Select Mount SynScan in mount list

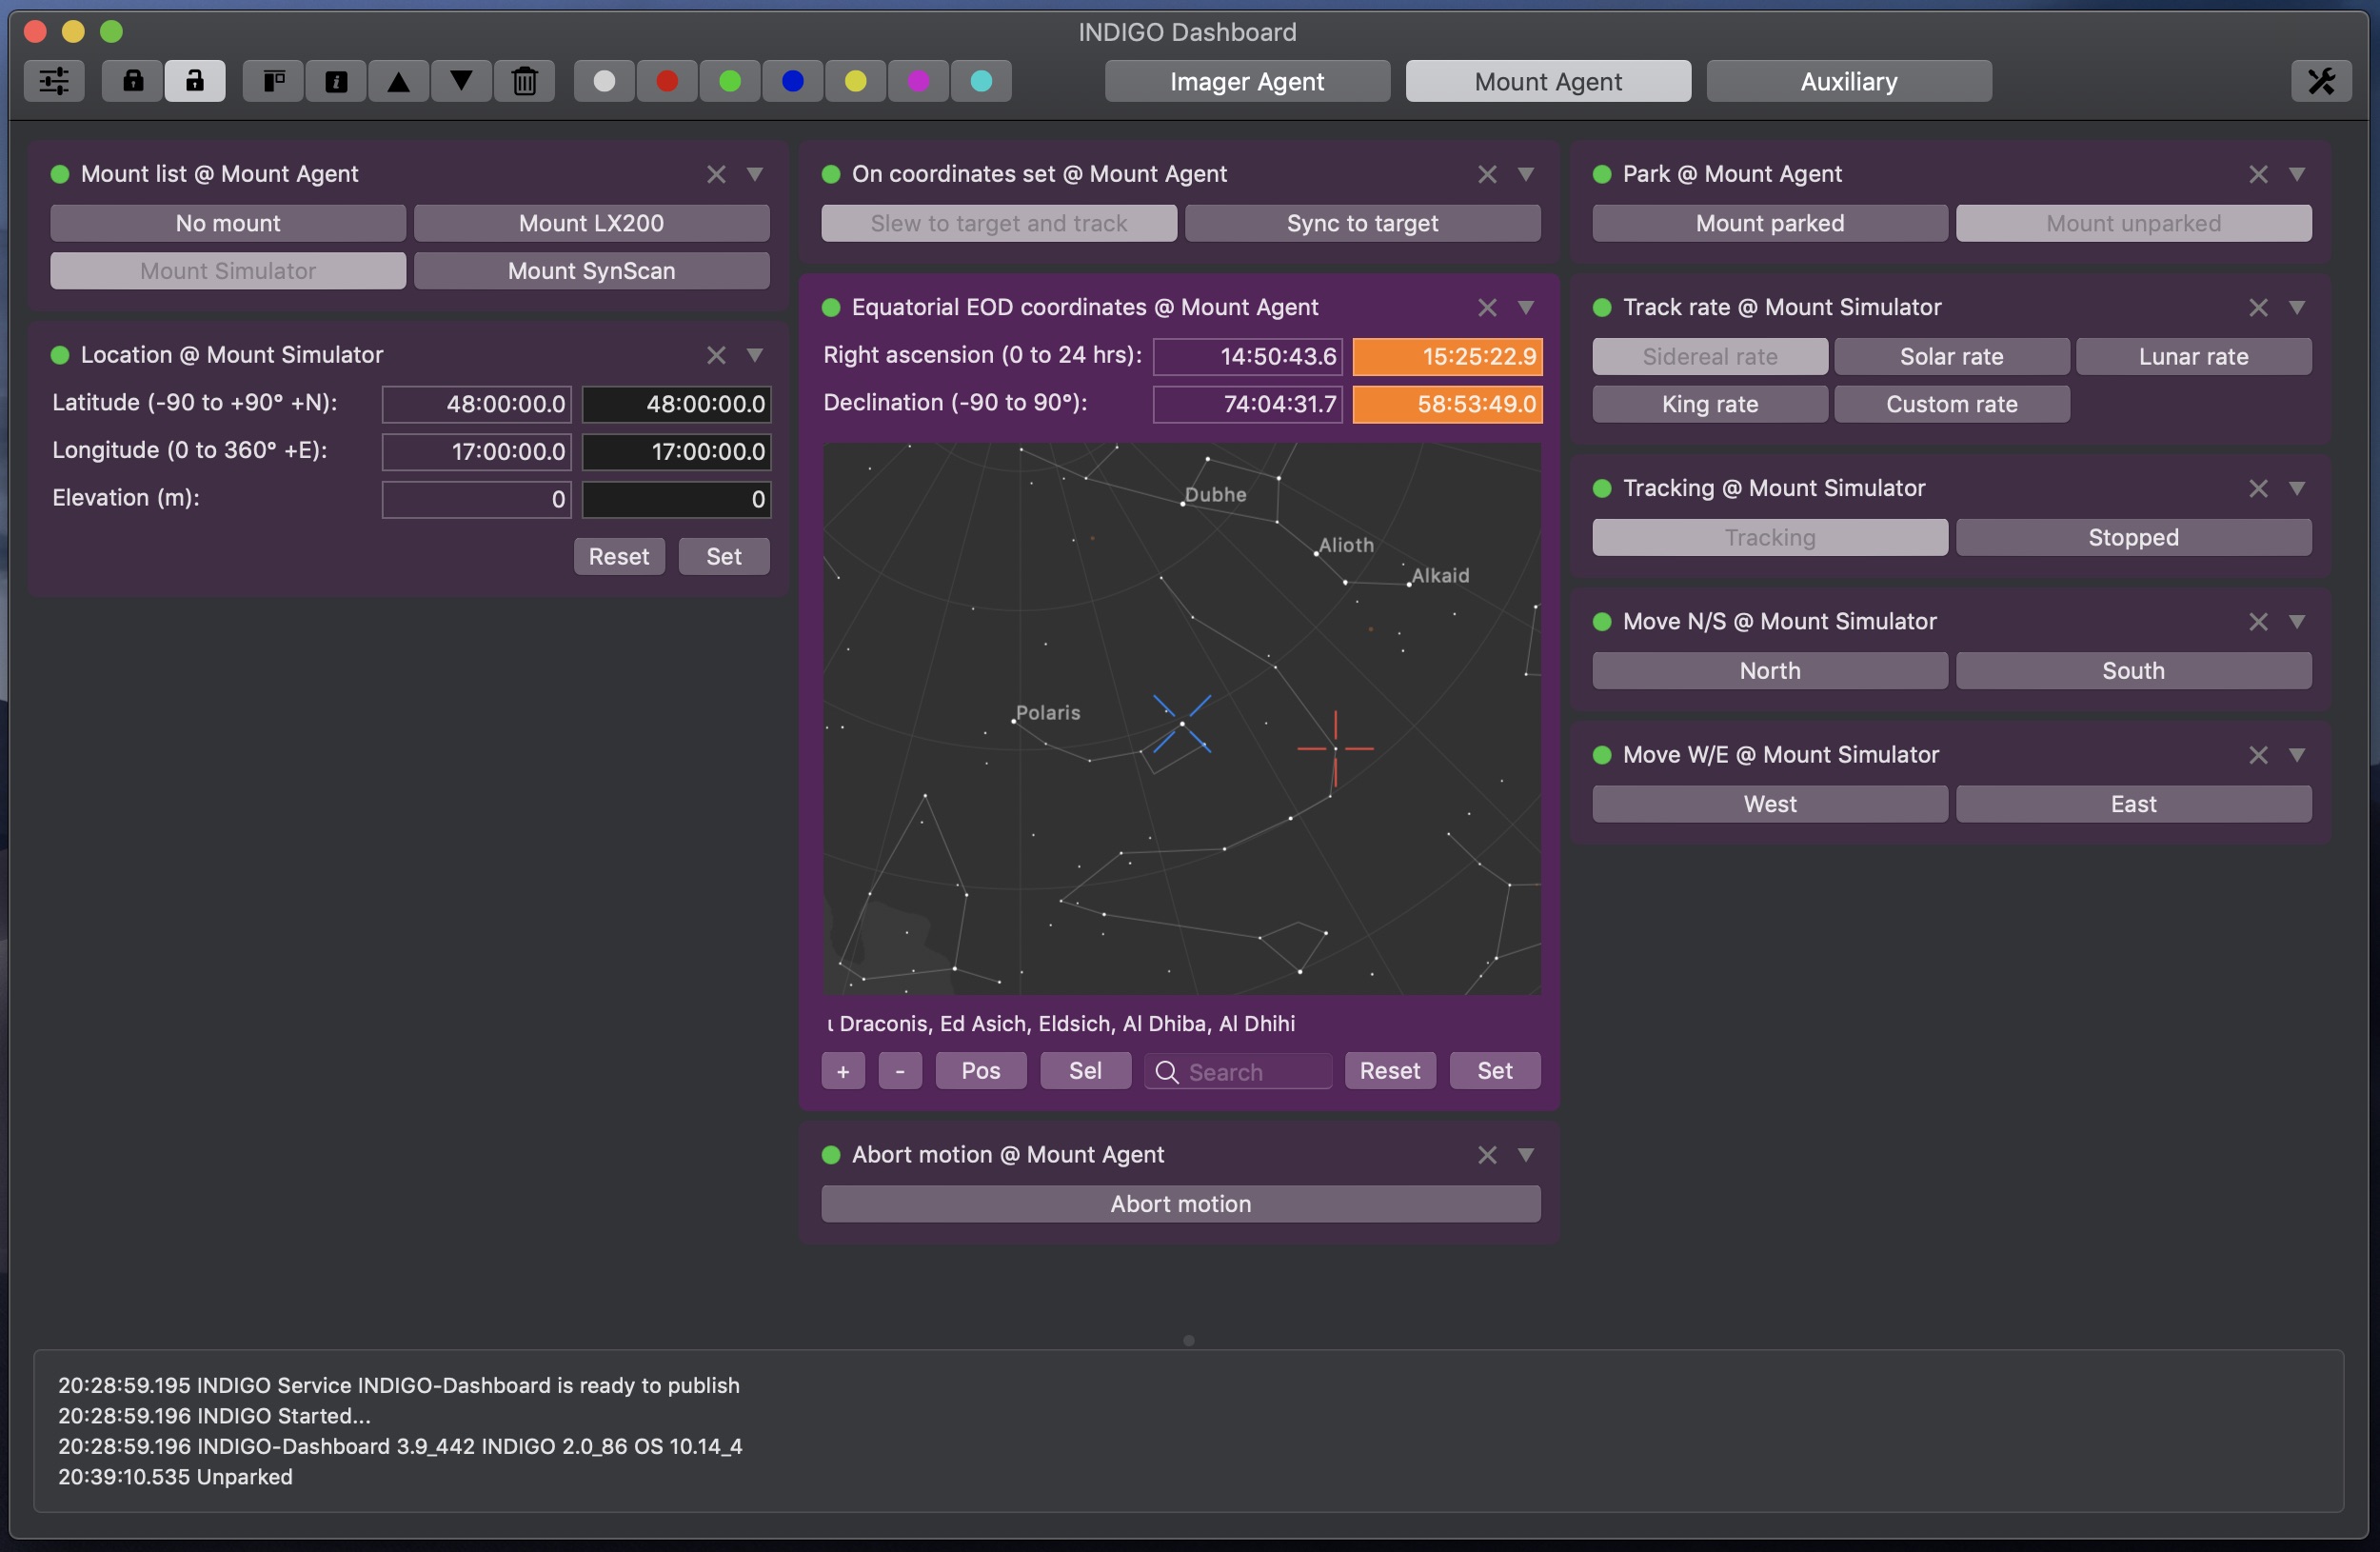tap(591, 271)
